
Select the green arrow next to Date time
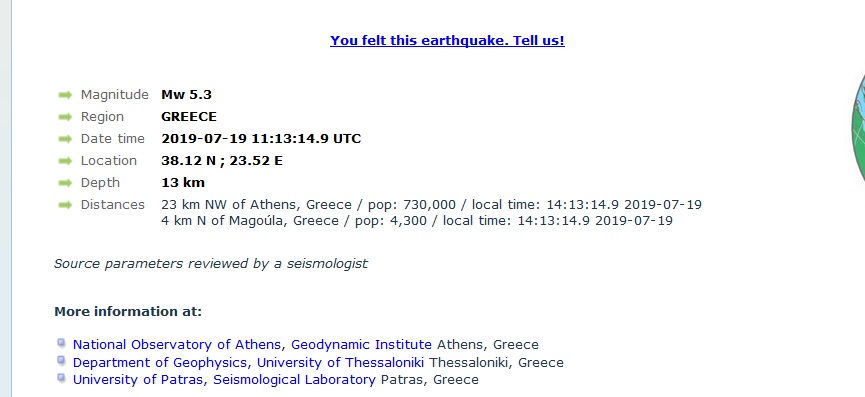(x=65, y=139)
